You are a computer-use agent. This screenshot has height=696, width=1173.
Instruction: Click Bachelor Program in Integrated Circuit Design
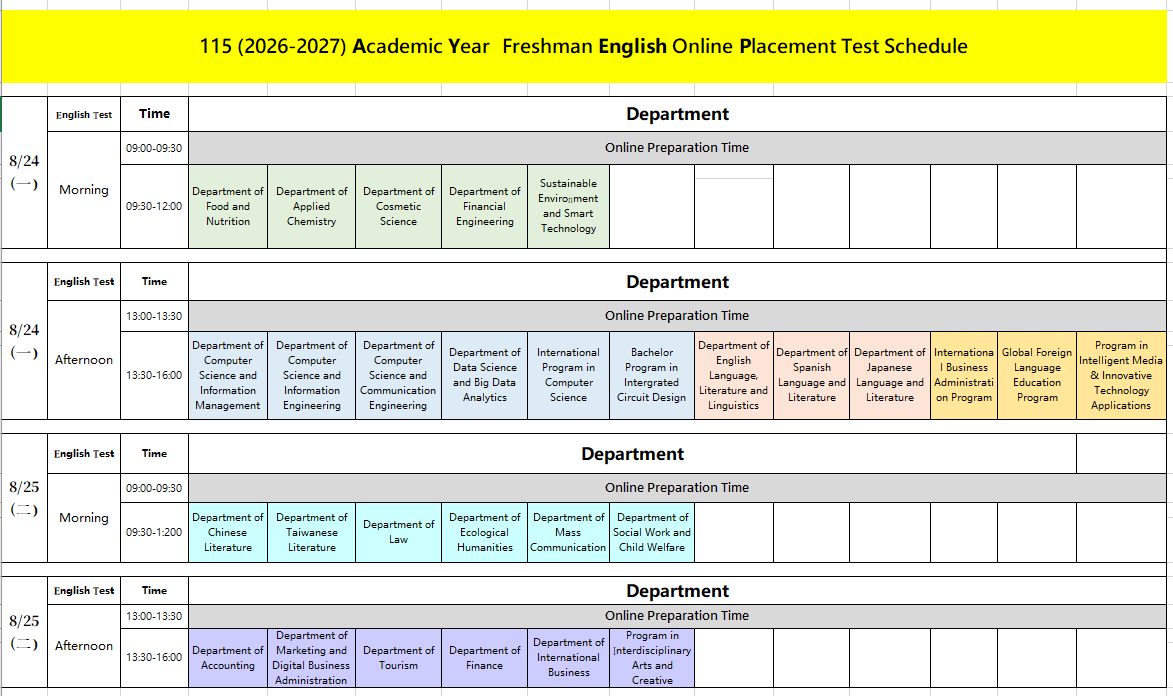pyautogui.click(x=652, y=375)
